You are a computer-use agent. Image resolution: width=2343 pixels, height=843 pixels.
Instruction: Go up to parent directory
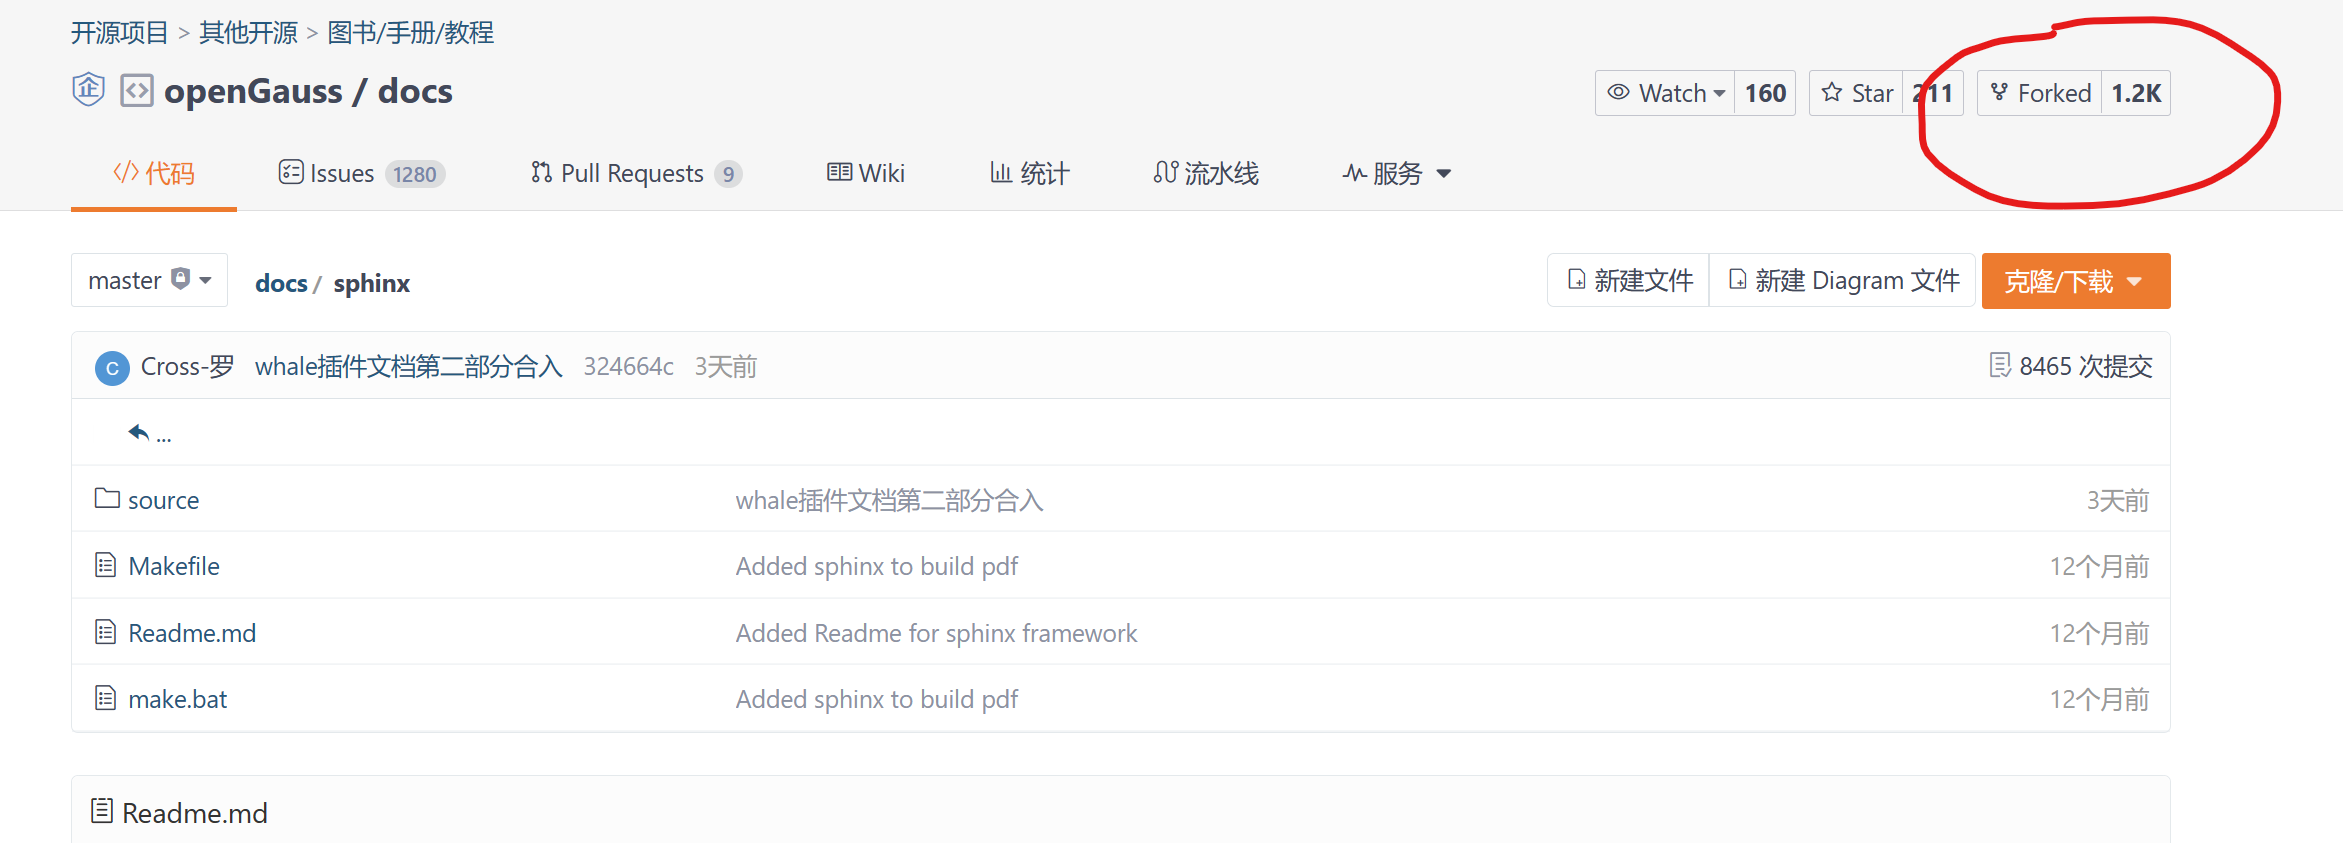pos(149,433)
